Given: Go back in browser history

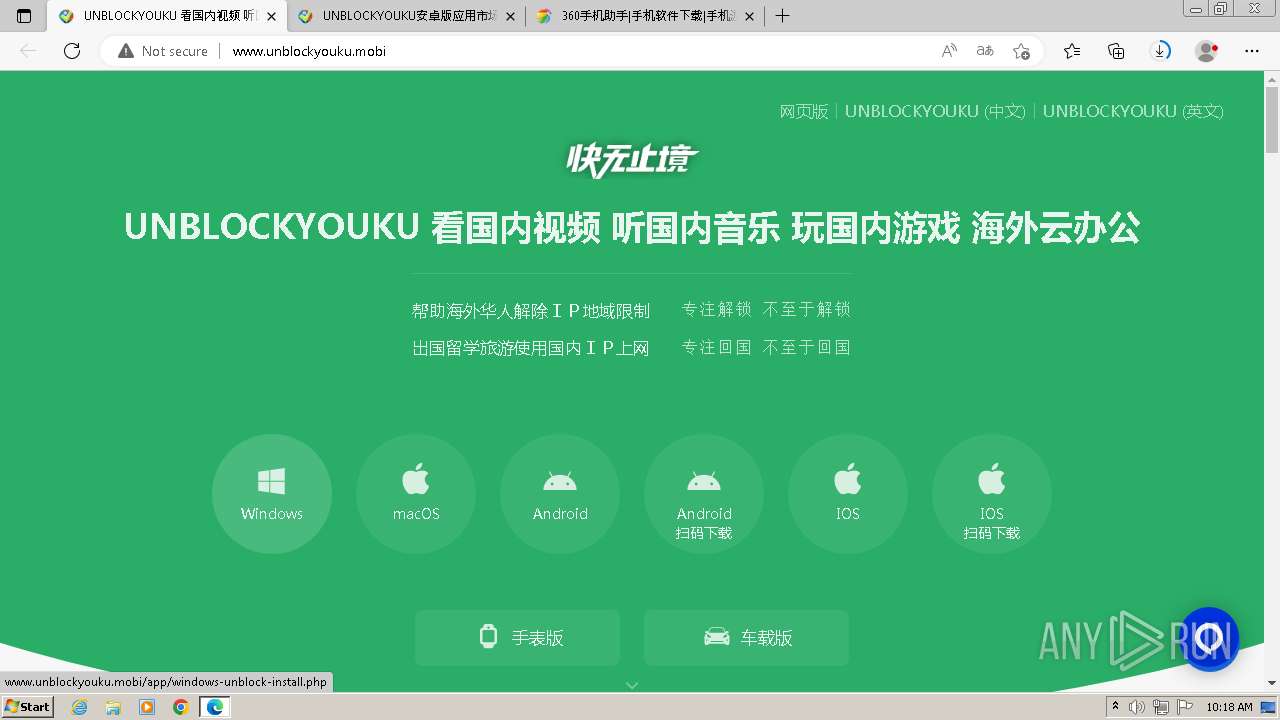Looking at the screenshot, I should coord(28,51).
